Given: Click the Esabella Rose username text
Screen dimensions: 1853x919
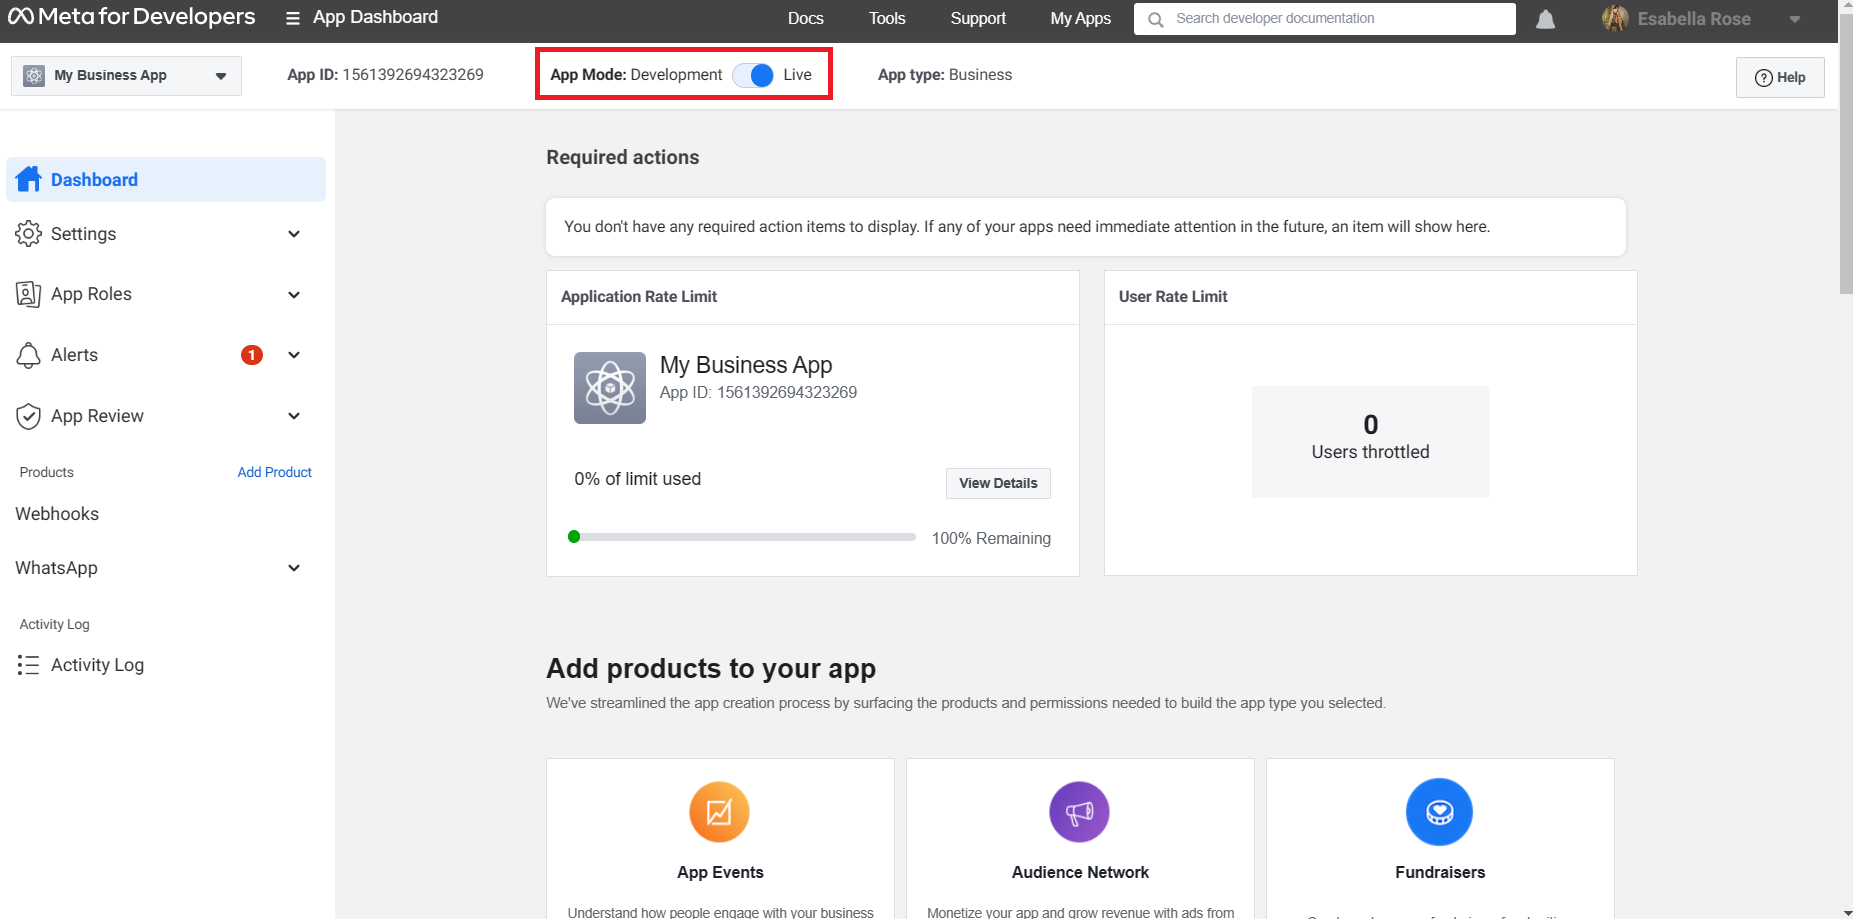Looking at the screenshot, I should pyautogui.click(x=1694, y=19).
